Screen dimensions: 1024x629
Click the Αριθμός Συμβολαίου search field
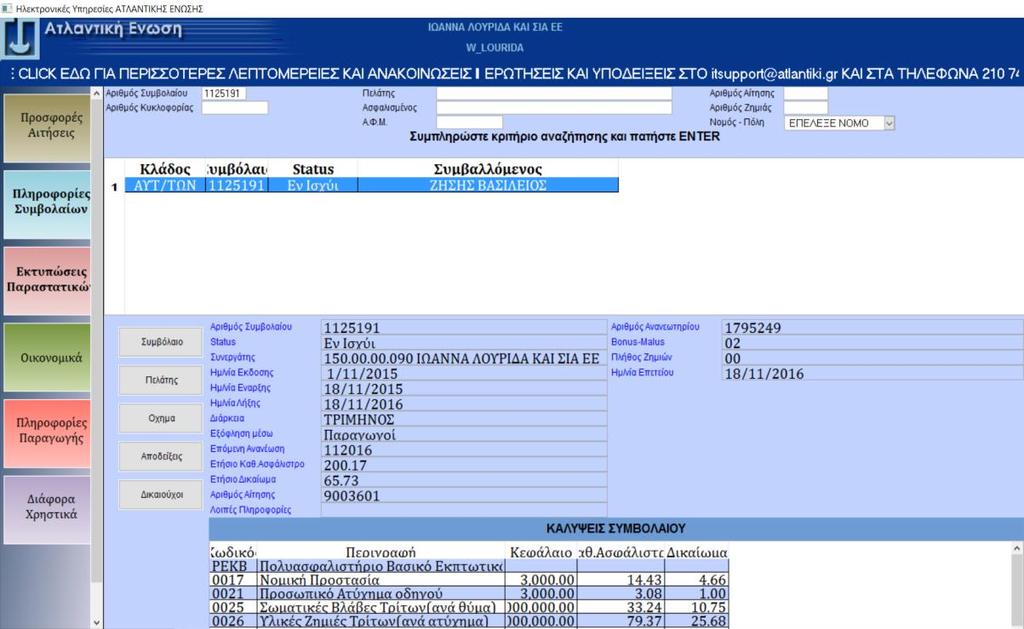[x=224, y=93]
